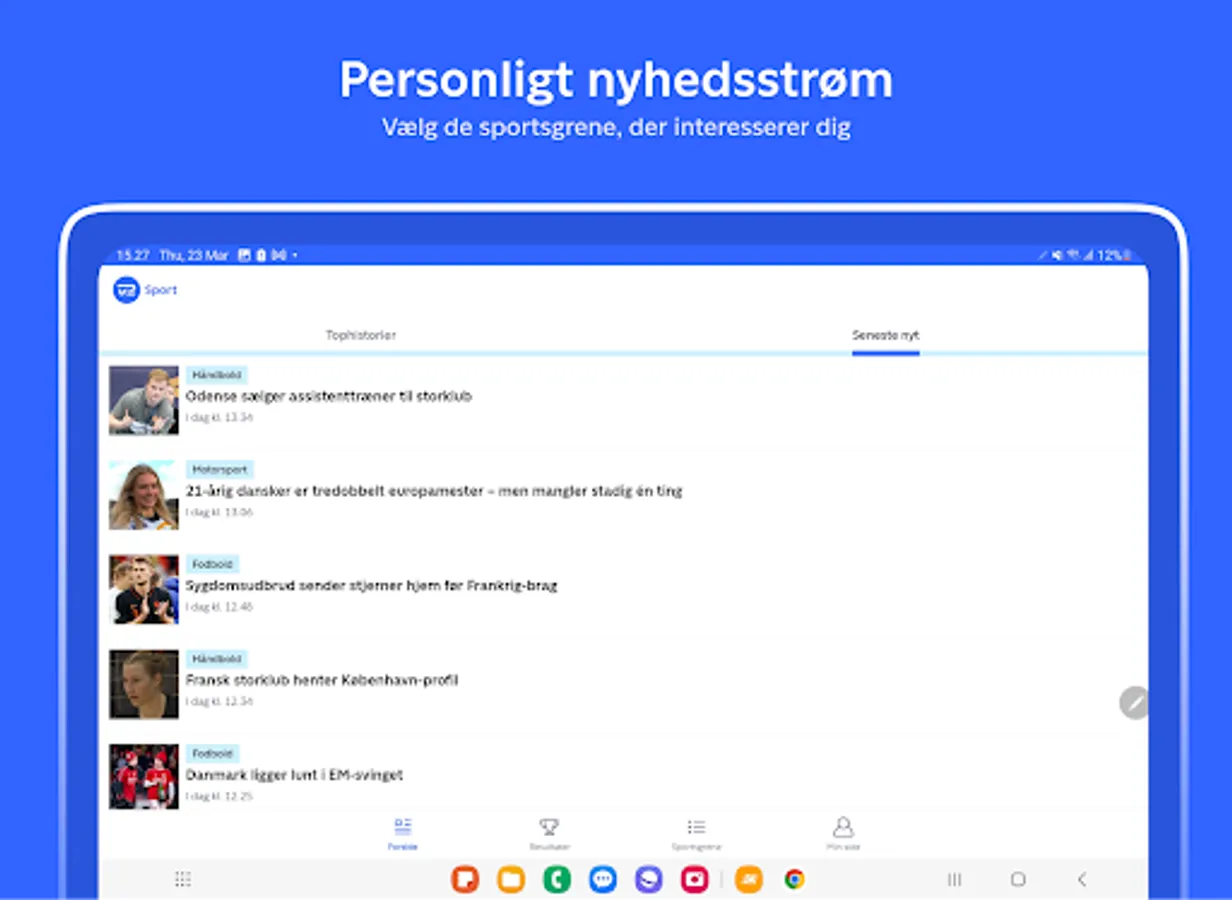Screen dimensions: 1232x900
Task: Open thumbnail of 21-årig dansker story
Action: 144,495
